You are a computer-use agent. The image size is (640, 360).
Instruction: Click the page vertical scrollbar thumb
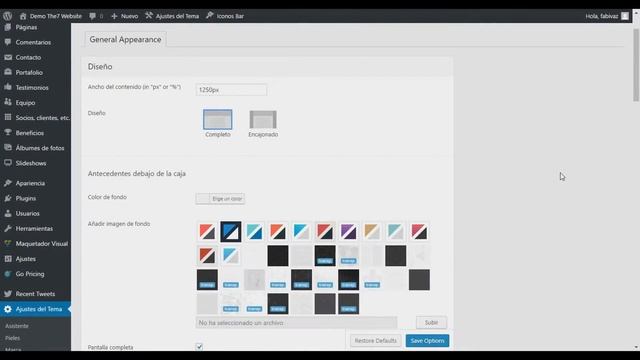(636, 65)
